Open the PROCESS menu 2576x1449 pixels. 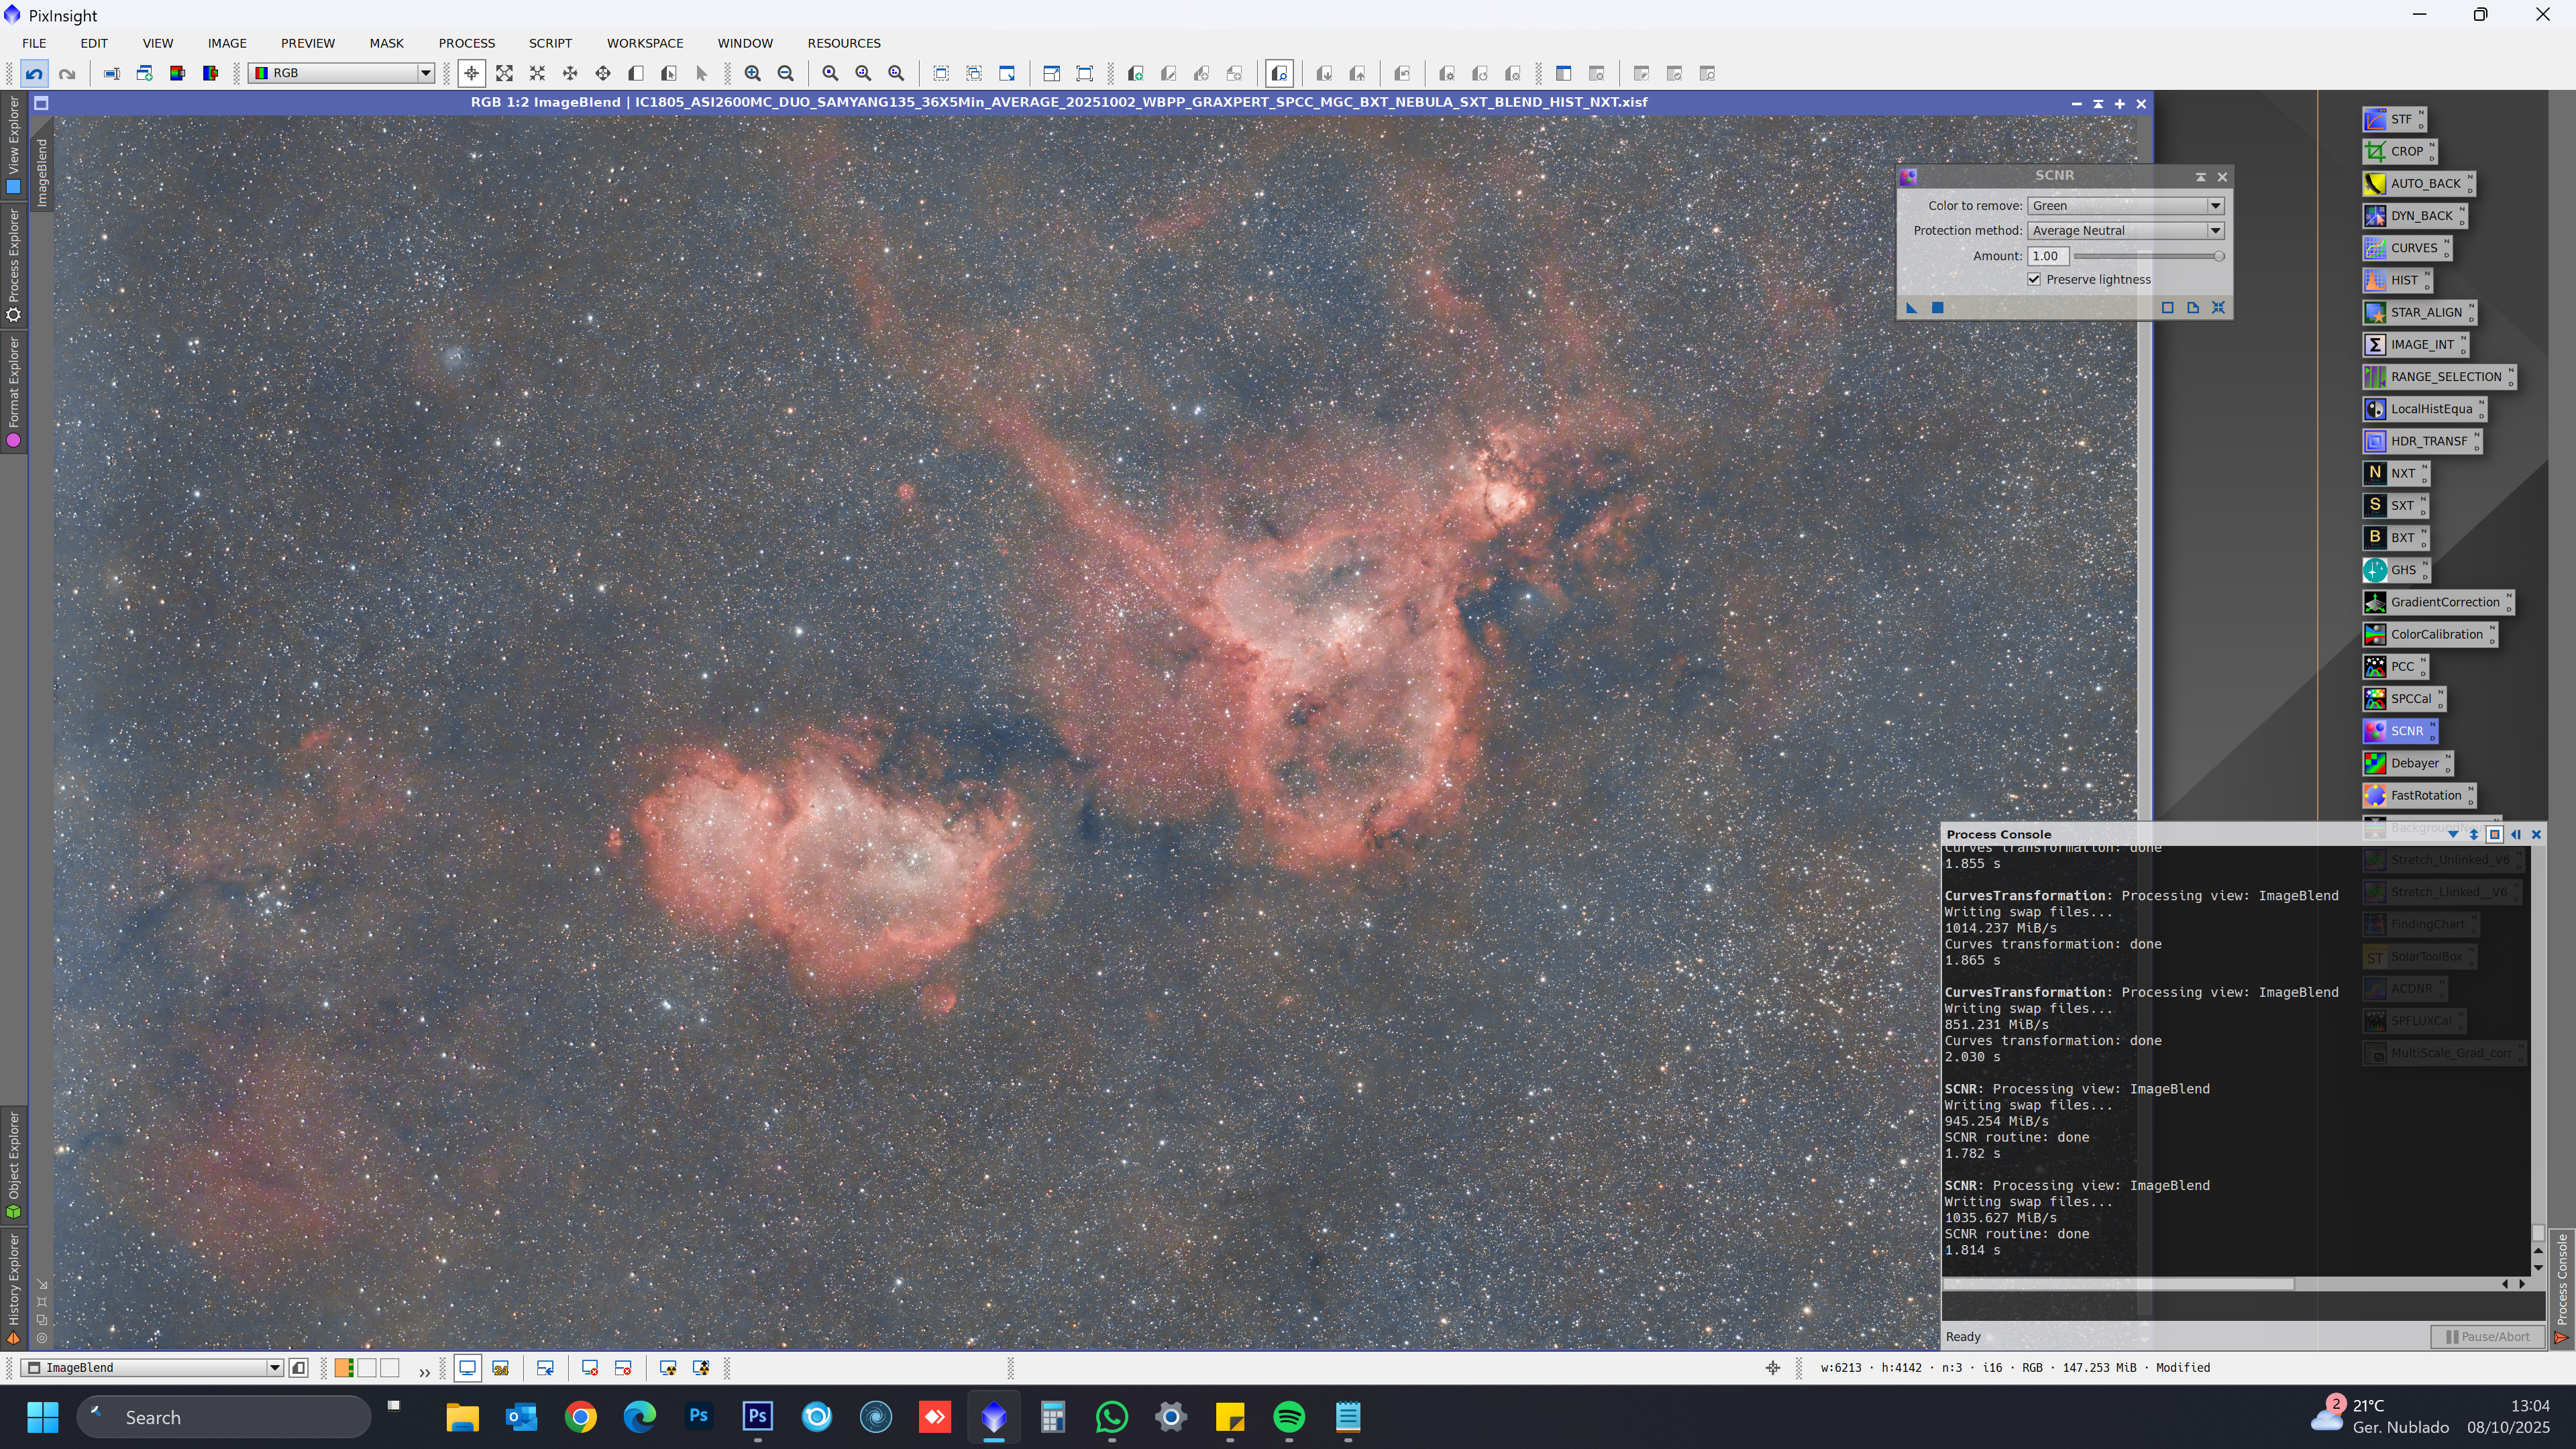[x=466, y=43]
